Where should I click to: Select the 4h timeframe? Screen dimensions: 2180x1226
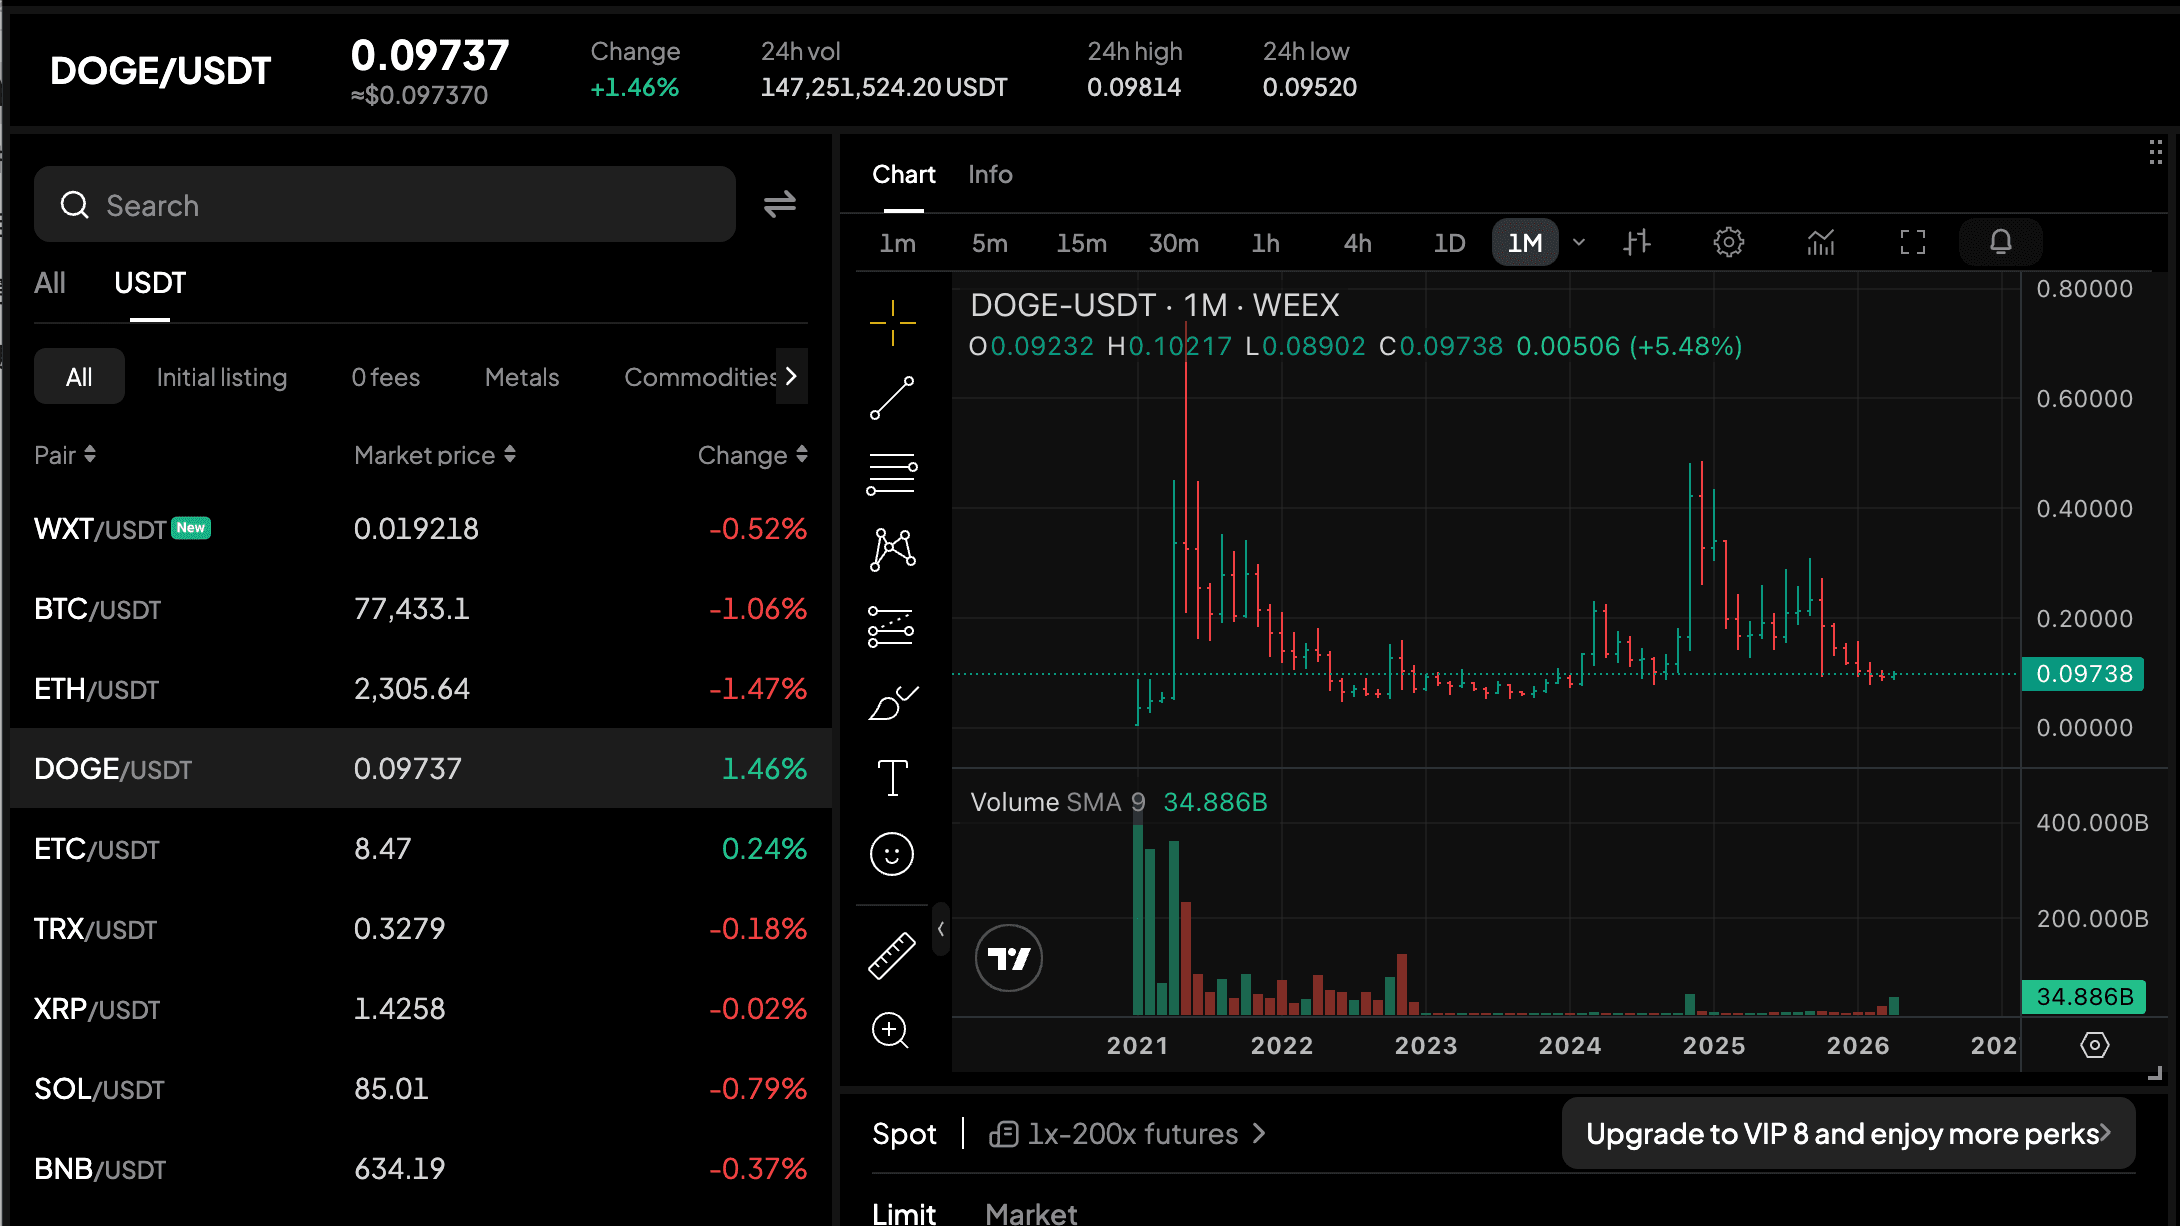coord(1358,243)
